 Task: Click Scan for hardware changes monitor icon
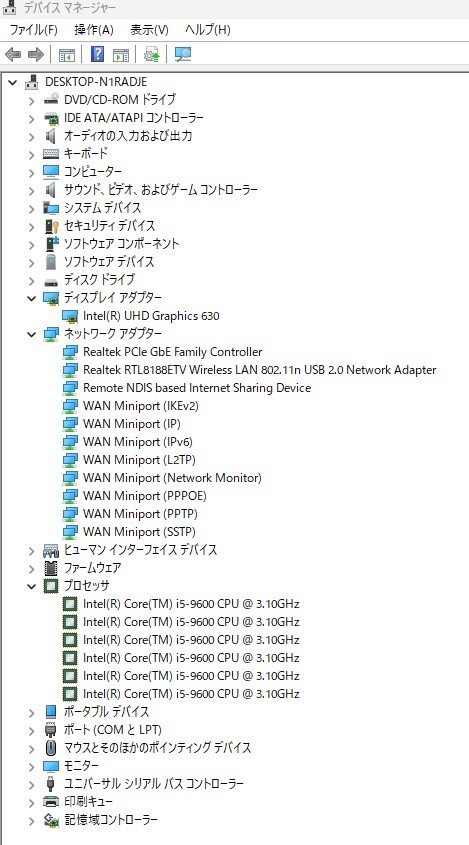[183, 54]
